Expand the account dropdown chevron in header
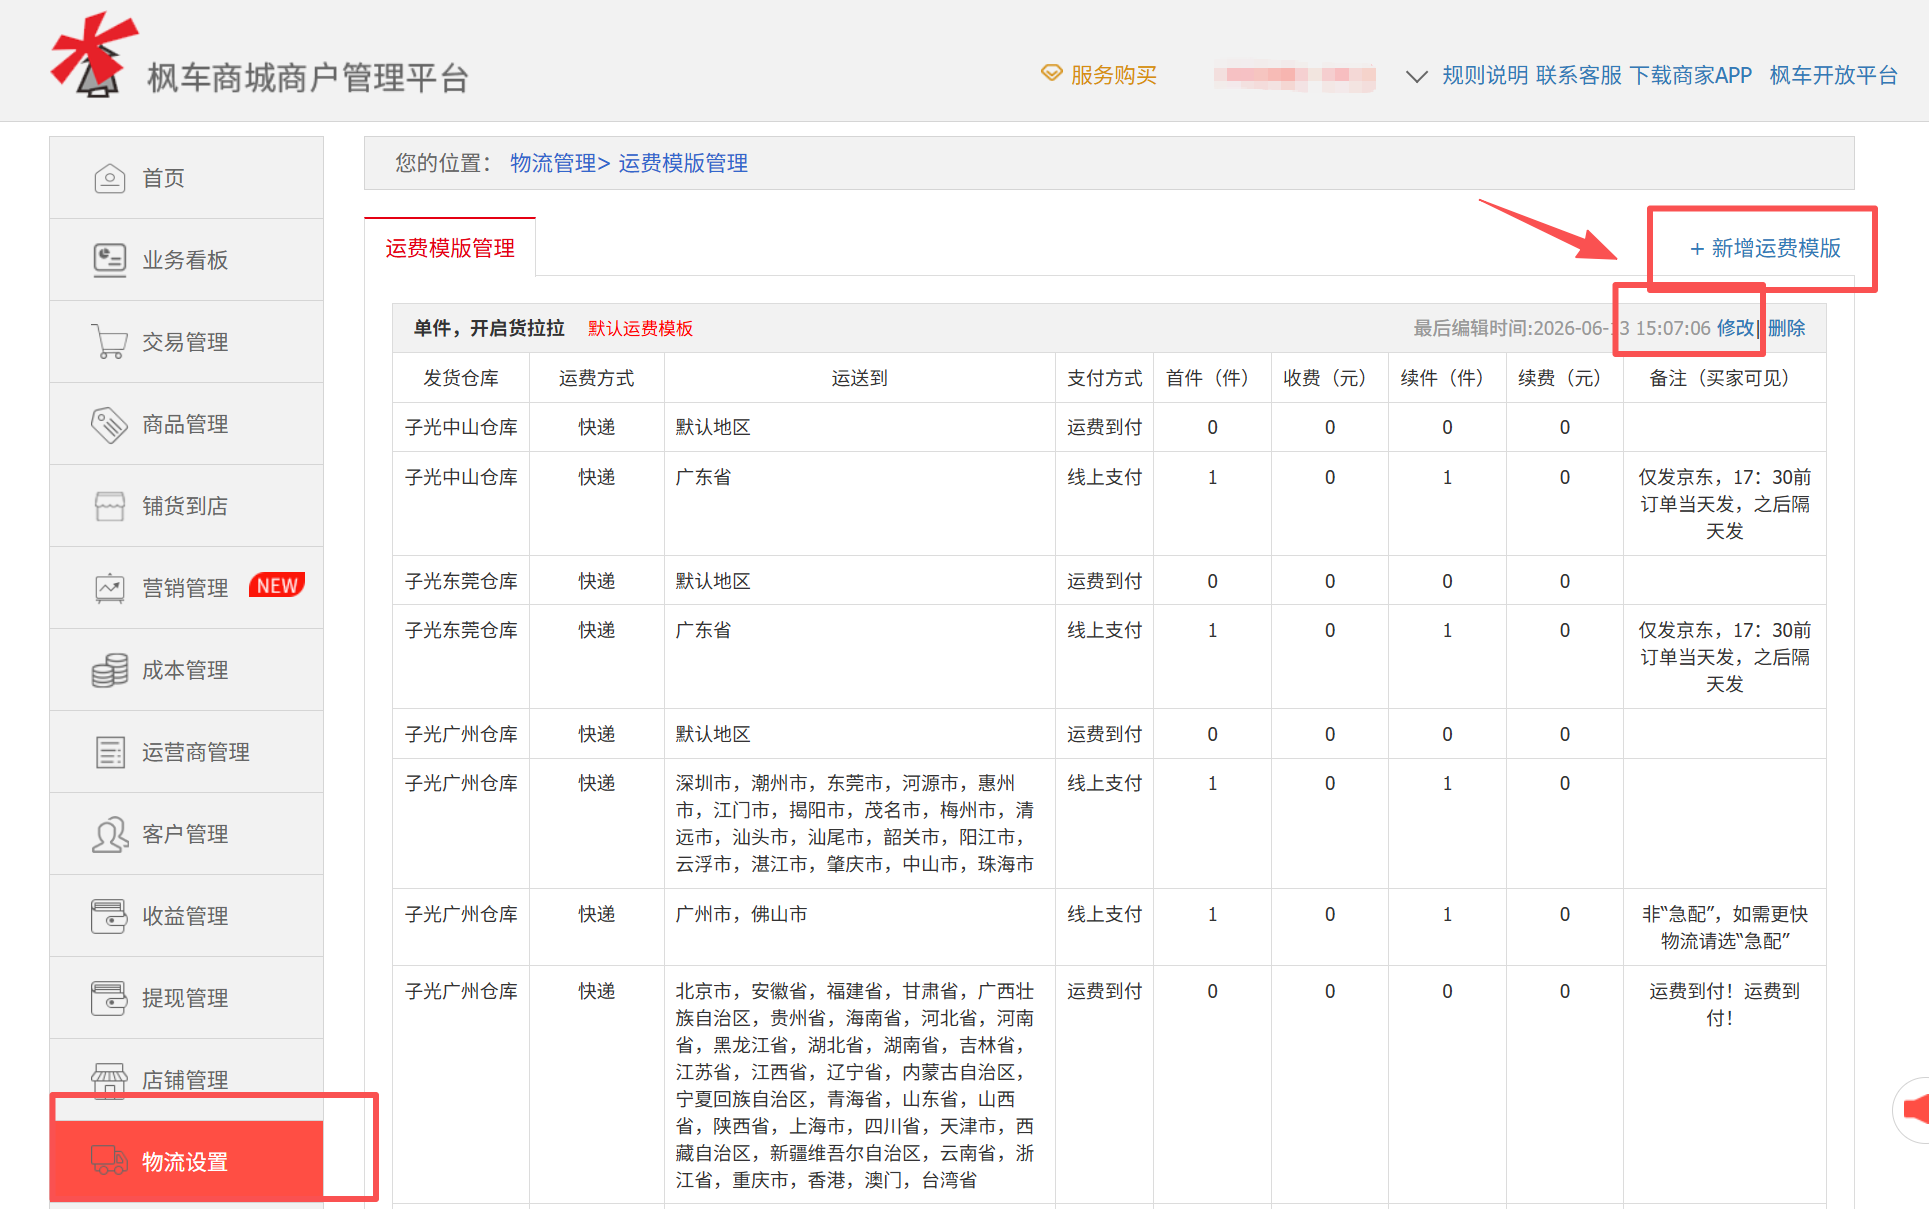This screenshot has width=1929, height=1209. 1416,76
